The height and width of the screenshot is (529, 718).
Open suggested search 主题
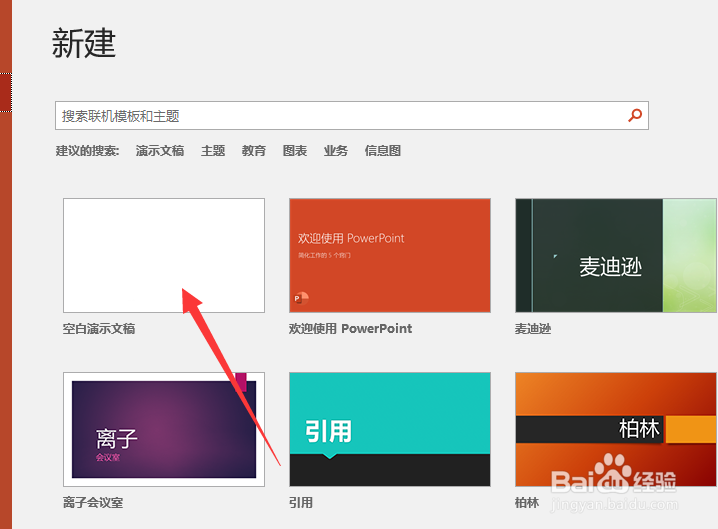tap(213, 151)
